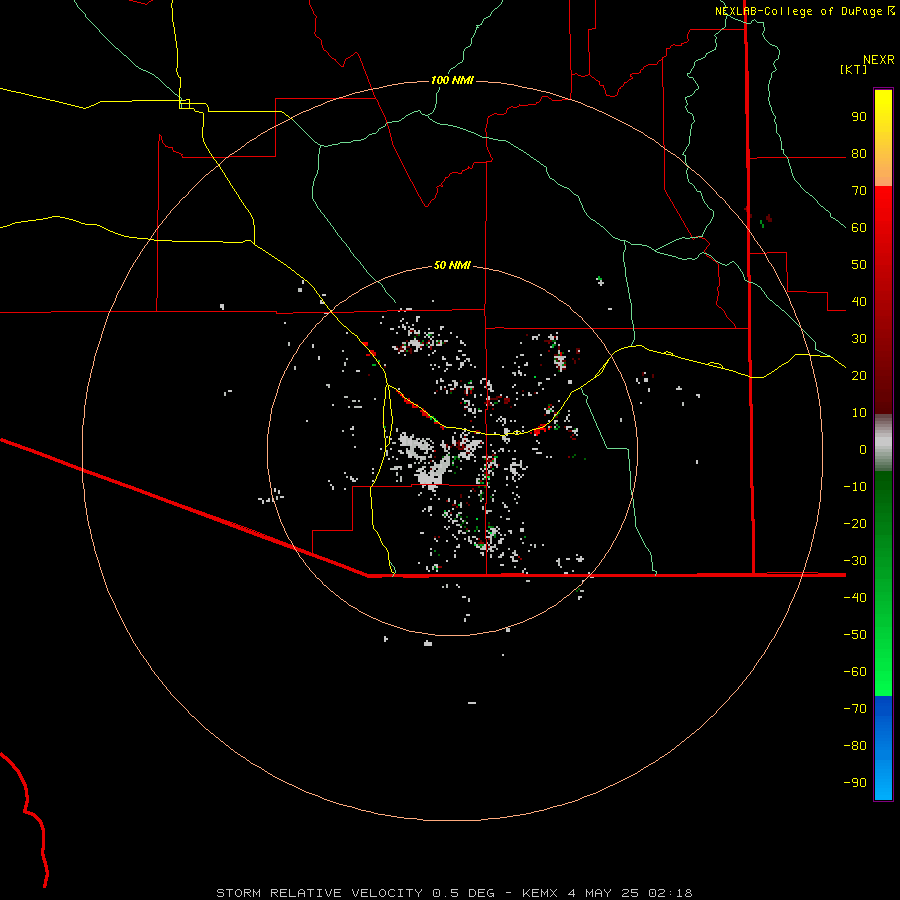Click the -60 value on the velocity scale
Viewport: 900px width, 900px height.
855,672
